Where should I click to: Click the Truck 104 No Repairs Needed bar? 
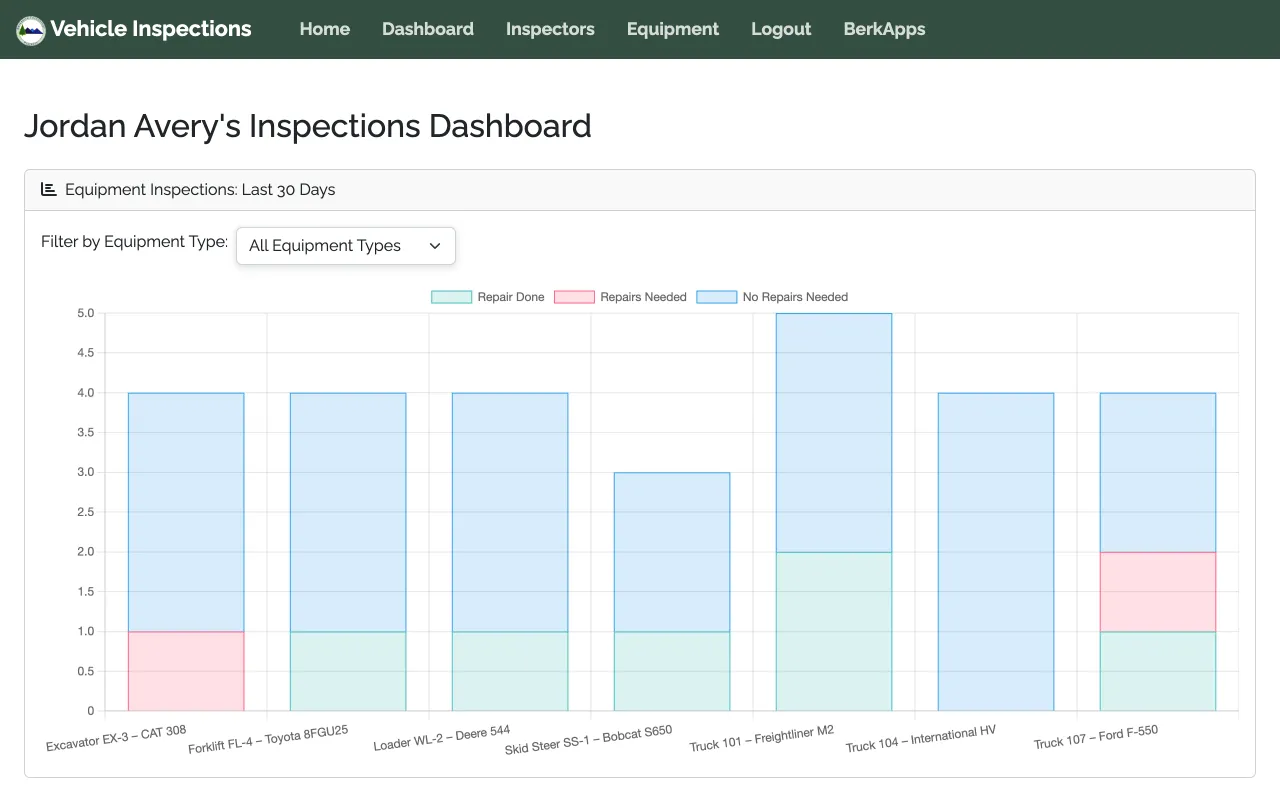996,552
